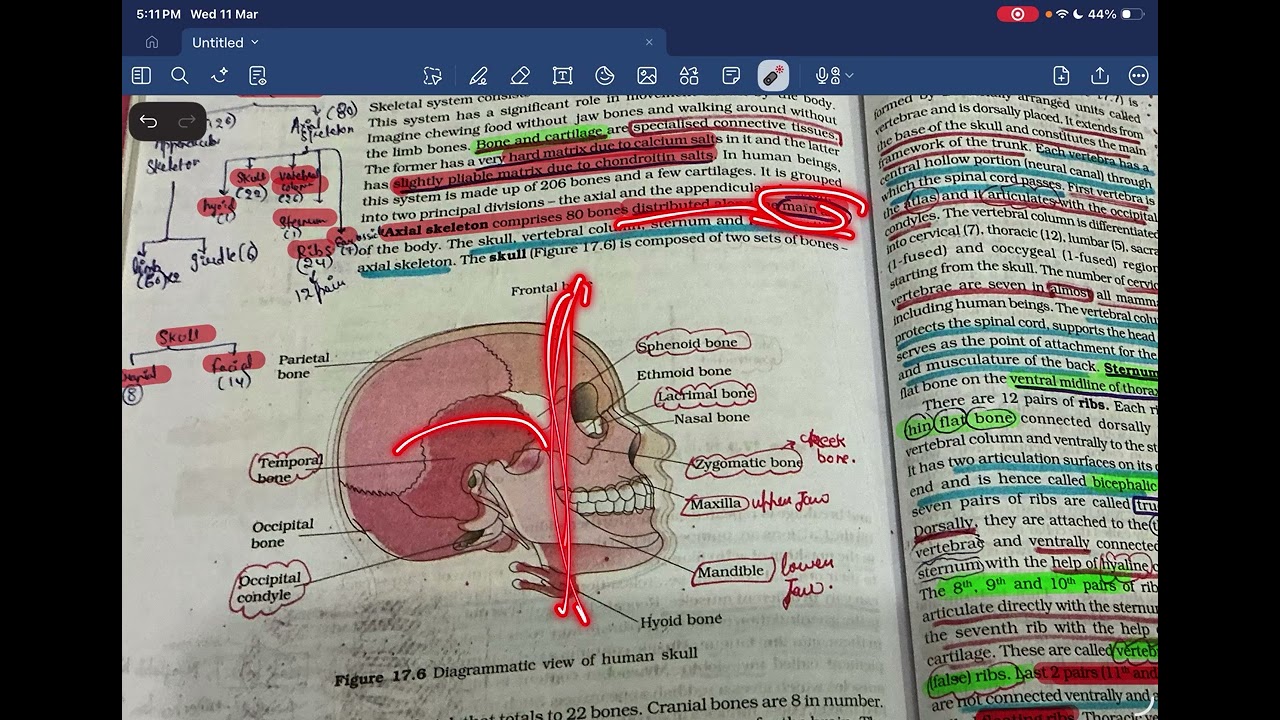Tap the date Wed 11 Mar

point(224,14)
